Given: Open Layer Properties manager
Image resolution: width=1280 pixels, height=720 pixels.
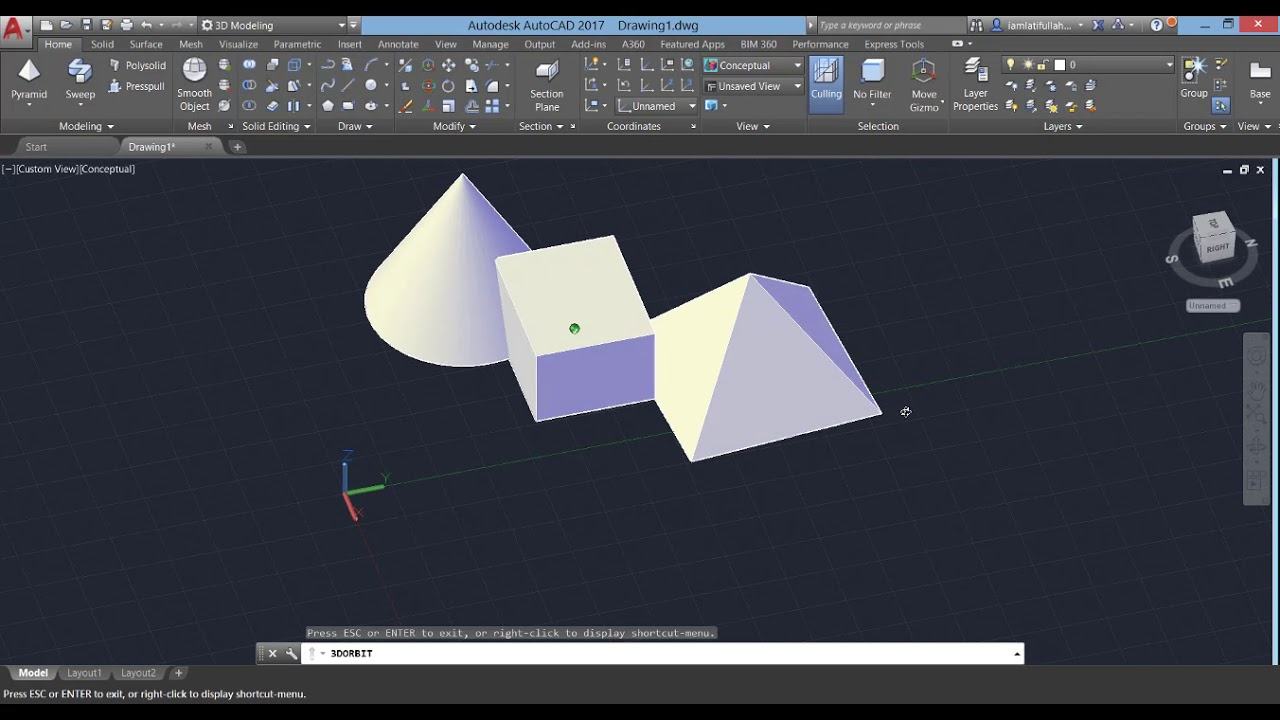Looking at the screenshot, I should 975,84.
